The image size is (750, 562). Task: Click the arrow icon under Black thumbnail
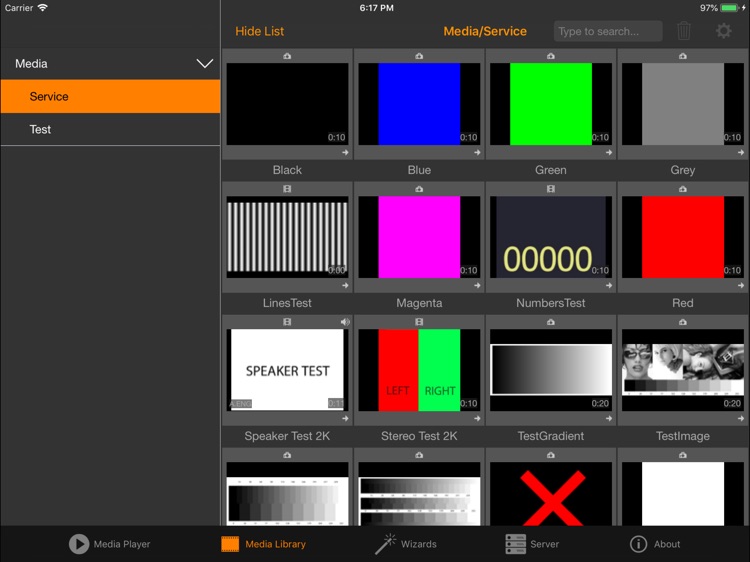[x=345, y=153]
